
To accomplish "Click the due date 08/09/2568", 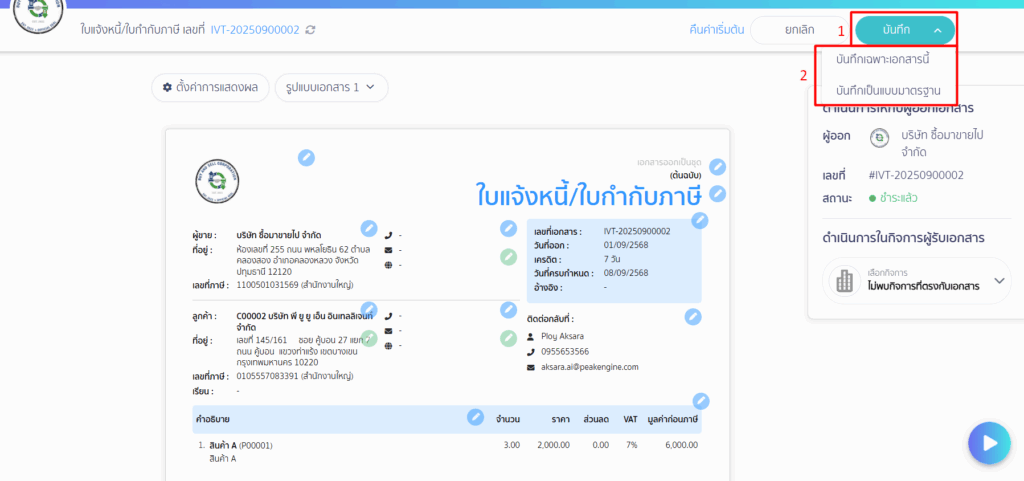I will tap(626, 273).
